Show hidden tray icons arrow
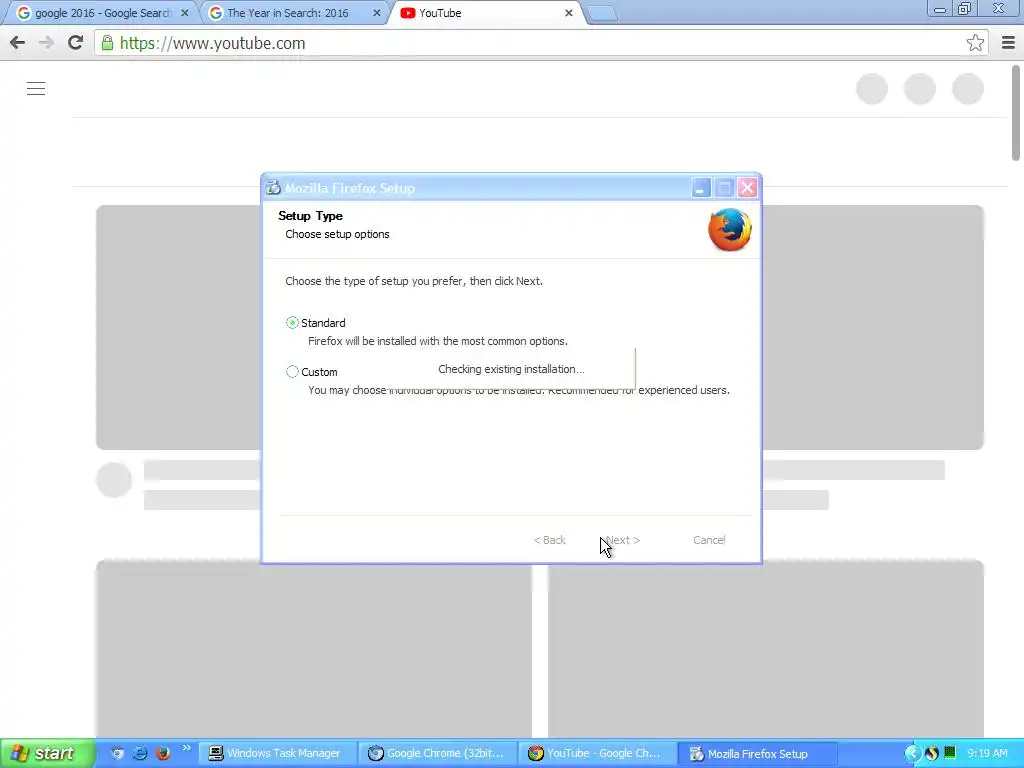This screenshot has height=768, width=1024. (x=912, y=754)
